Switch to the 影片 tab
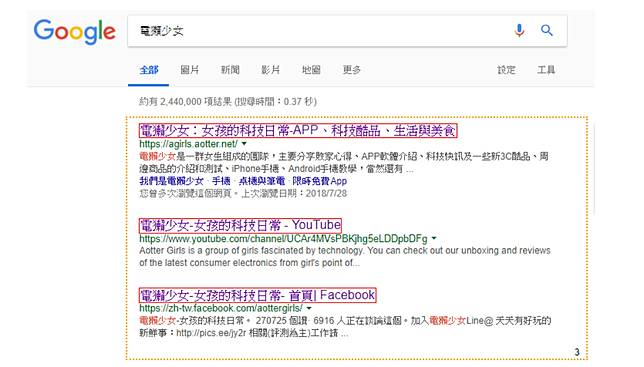The height and width of the screenshot is (367, 644). coord(271,70)
